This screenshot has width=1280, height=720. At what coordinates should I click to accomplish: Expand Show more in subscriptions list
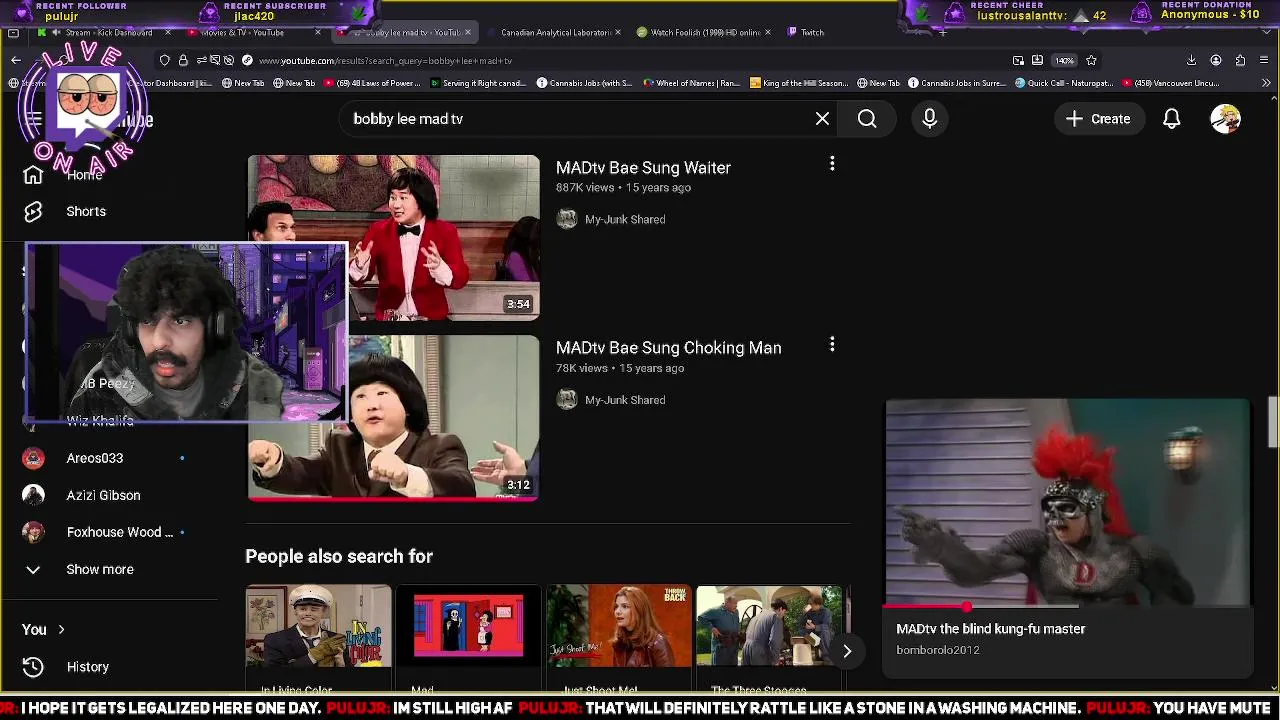(100, 569)
